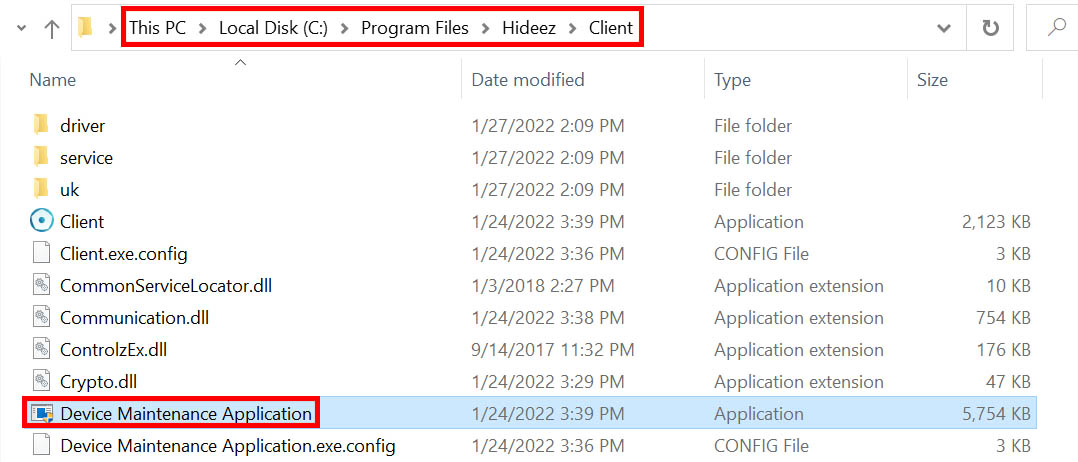This screenshot has width=1078, height=462.
Task: Click the Client.exe.config file icon
Action: pos(41,253)
